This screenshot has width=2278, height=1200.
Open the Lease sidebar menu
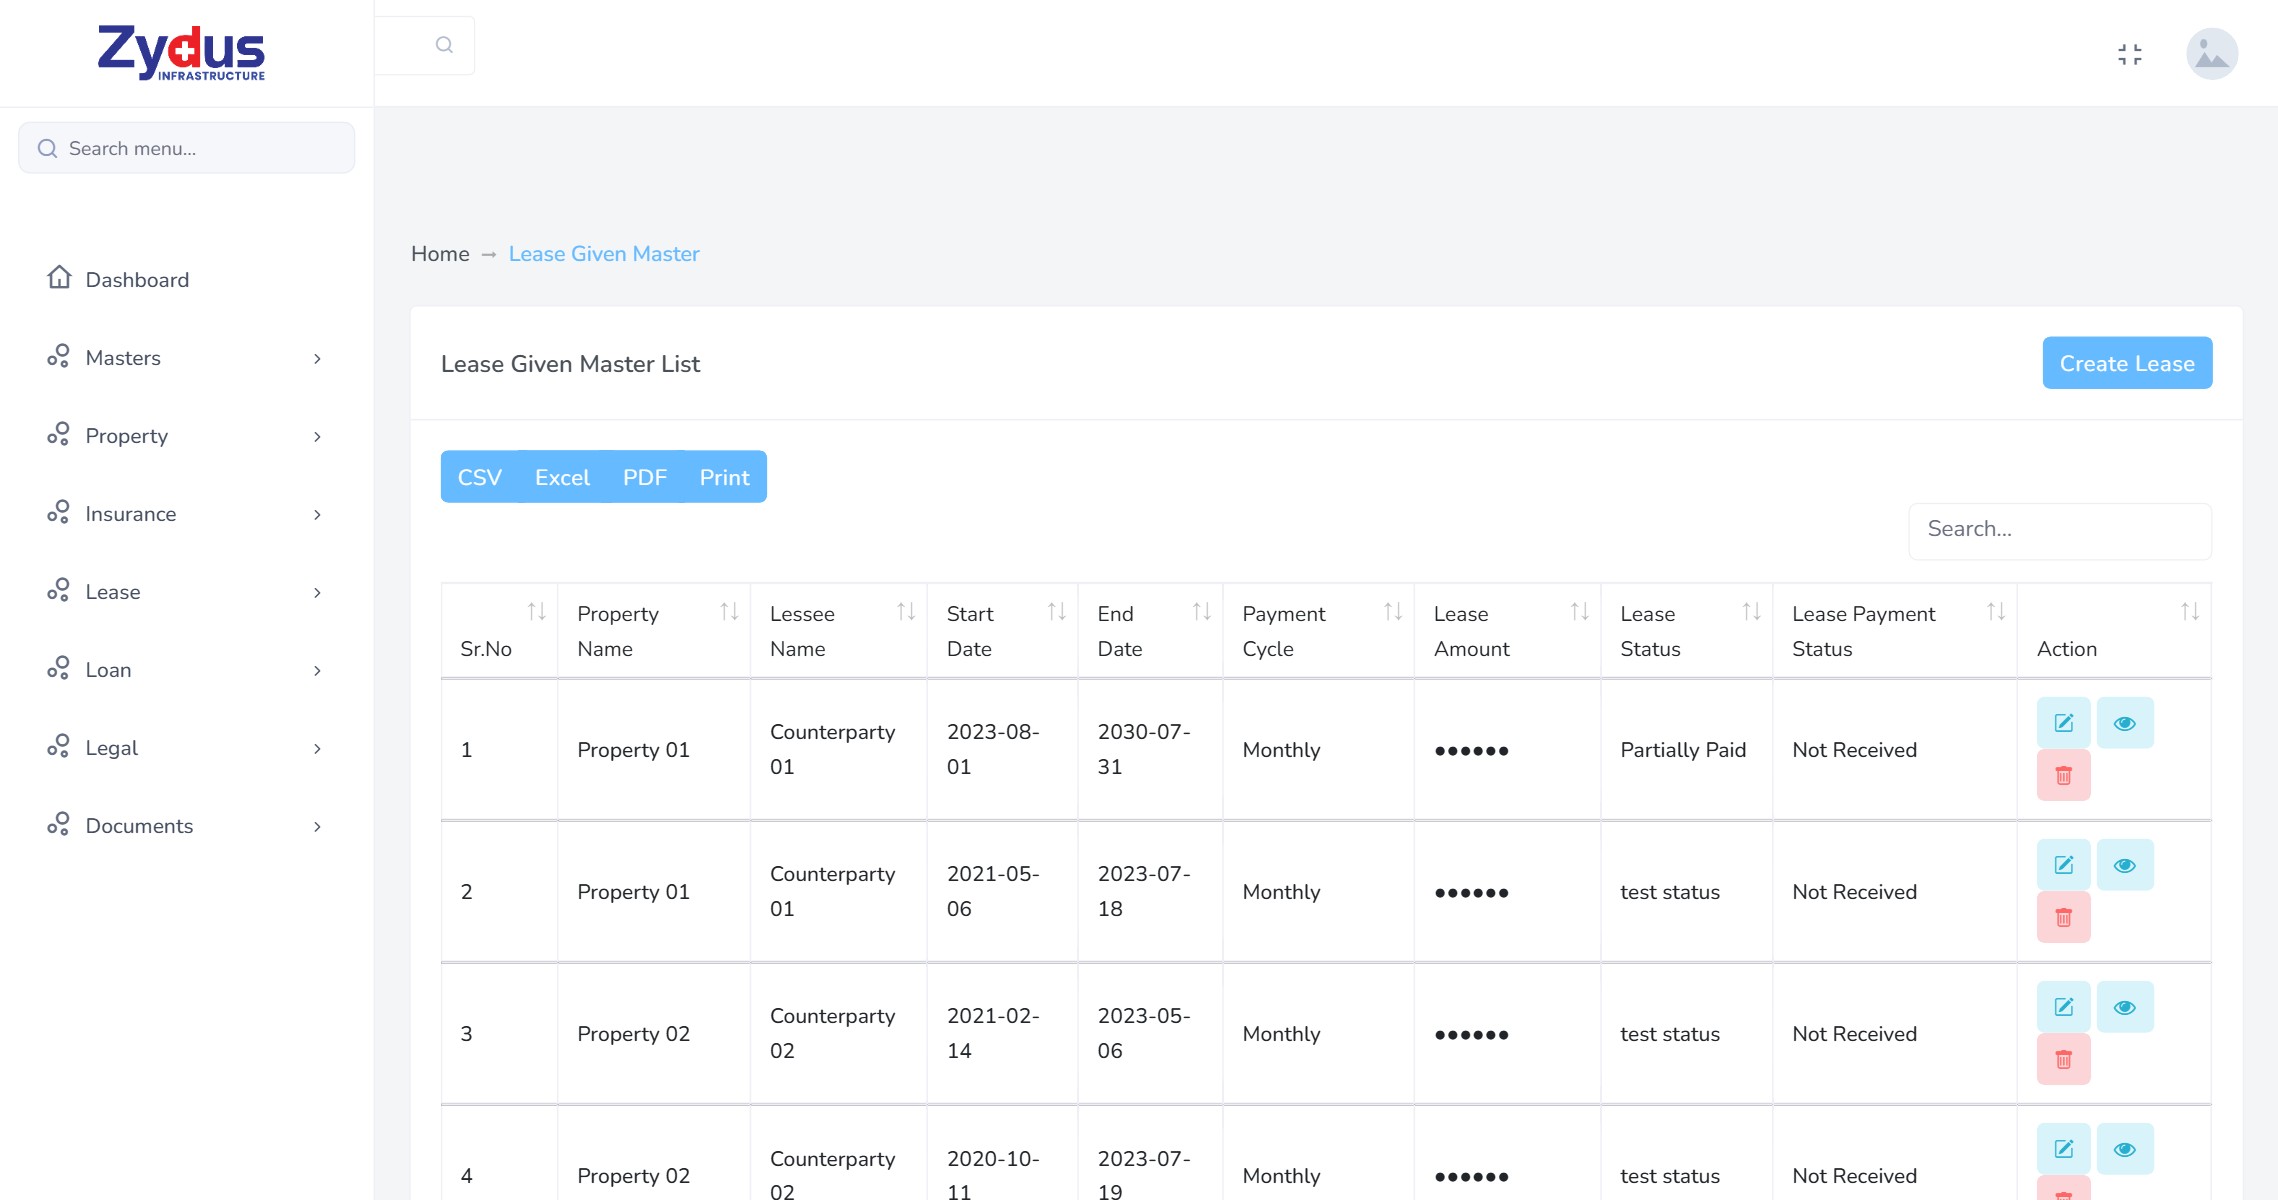(x=186, y=592)
